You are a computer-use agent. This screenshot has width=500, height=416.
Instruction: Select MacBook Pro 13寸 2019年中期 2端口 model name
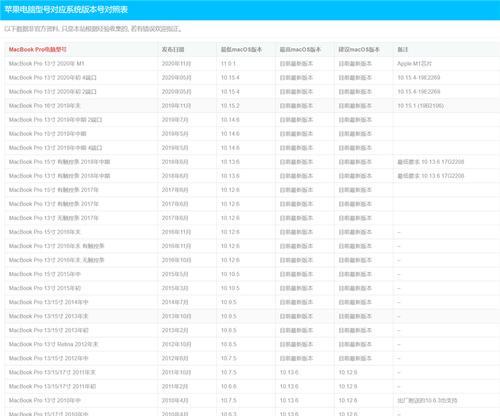pyautogui.click(x=55, y=119)
